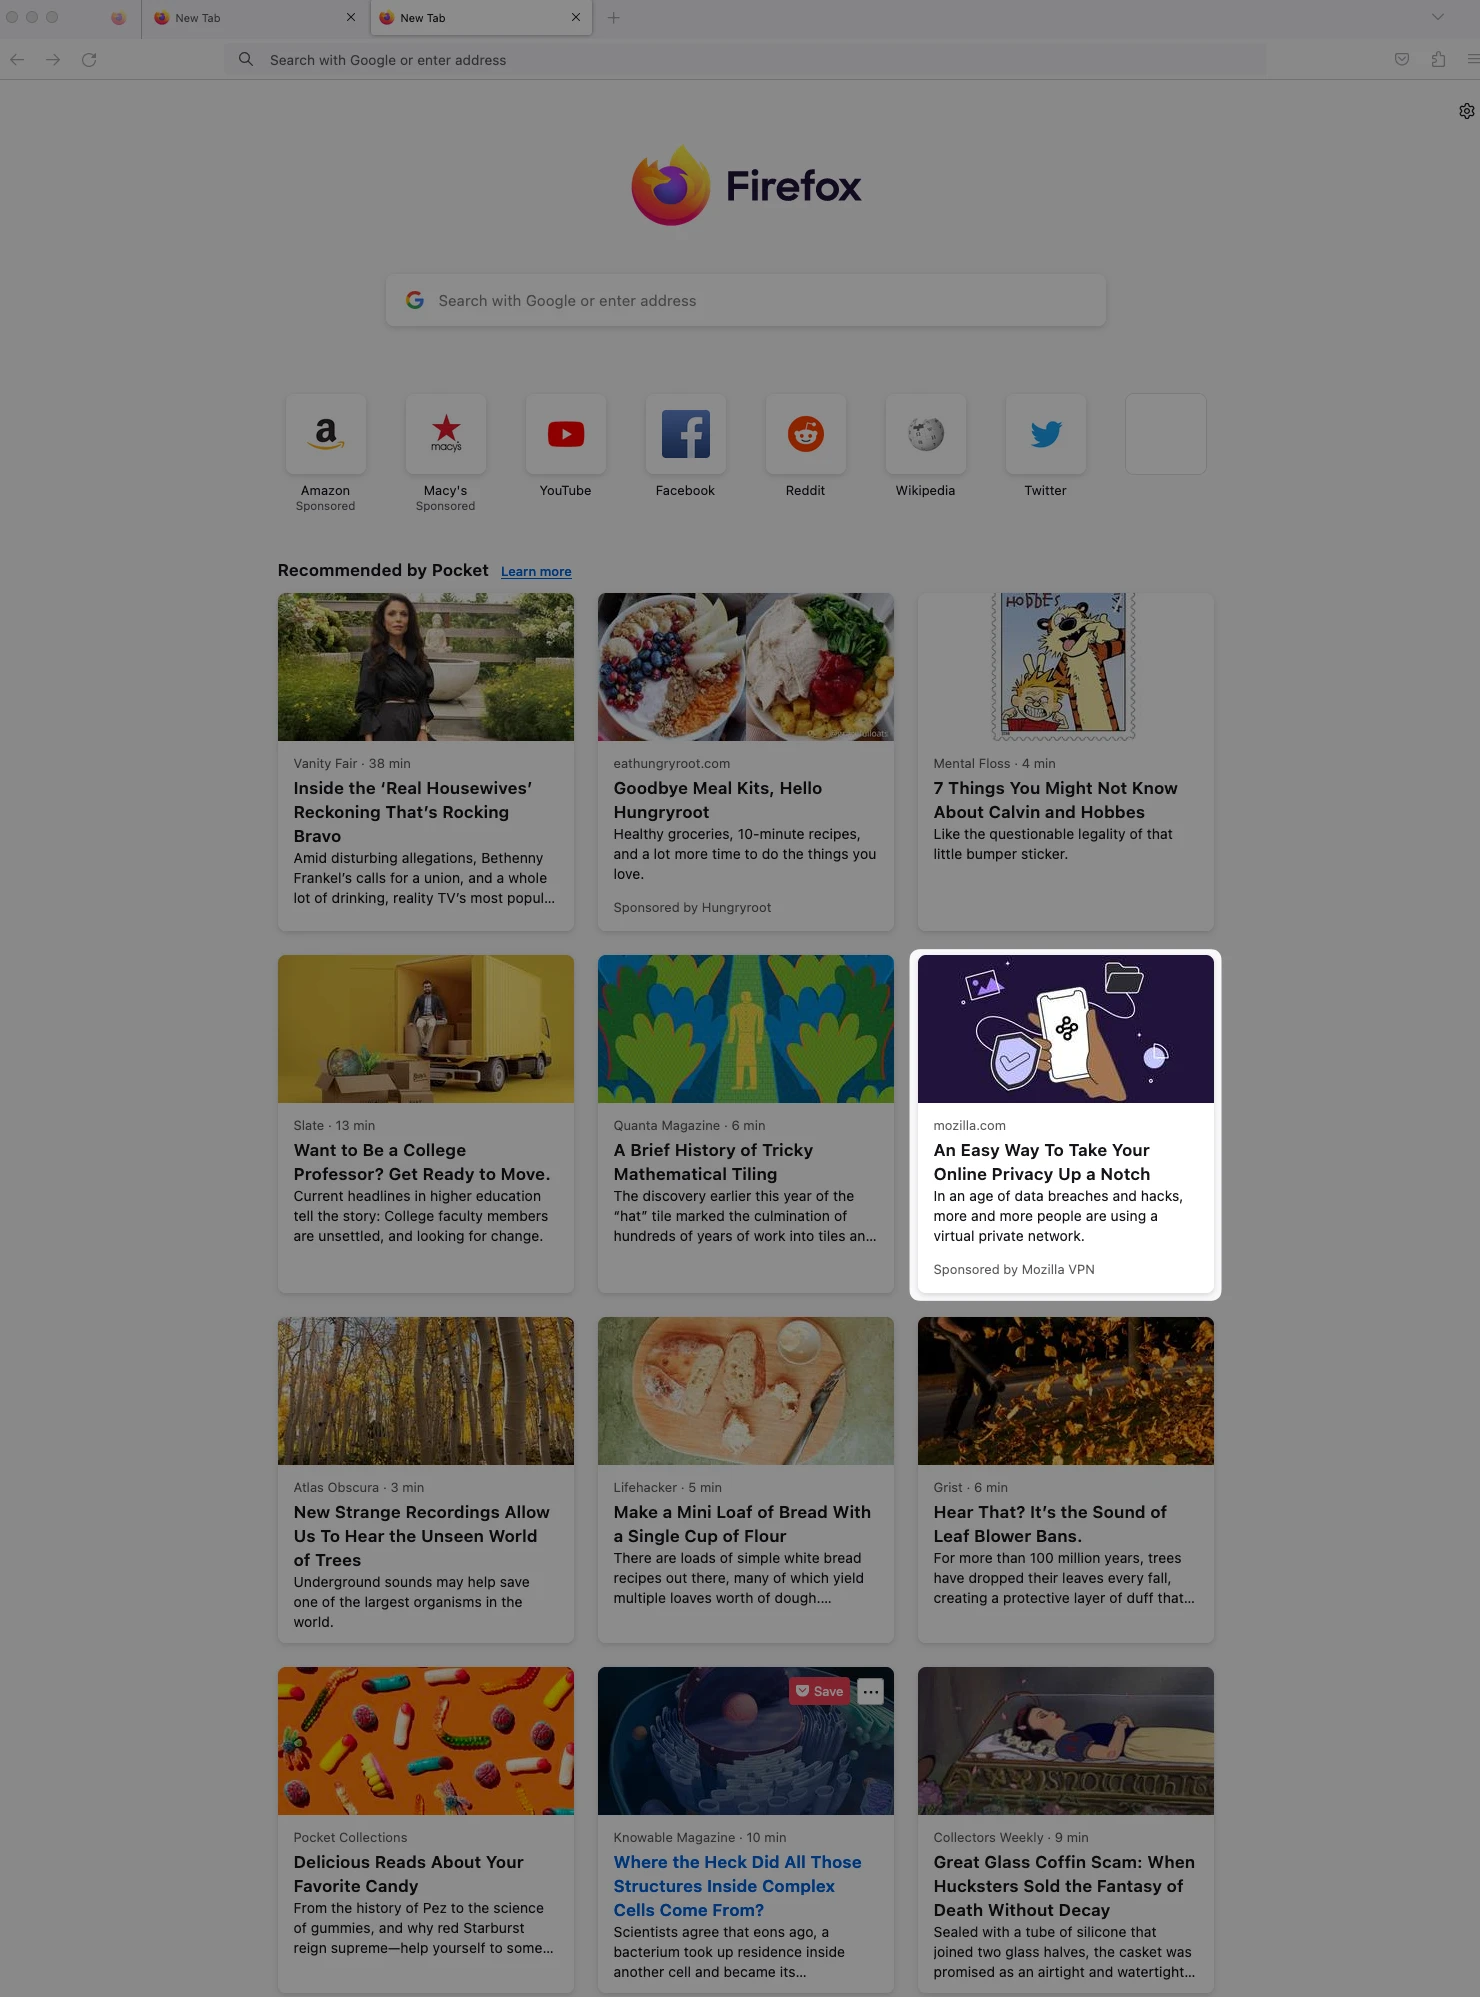
Task: Open A Brief History of Tricky Mathematical Tiling
Action: [x=714, y=1162]
